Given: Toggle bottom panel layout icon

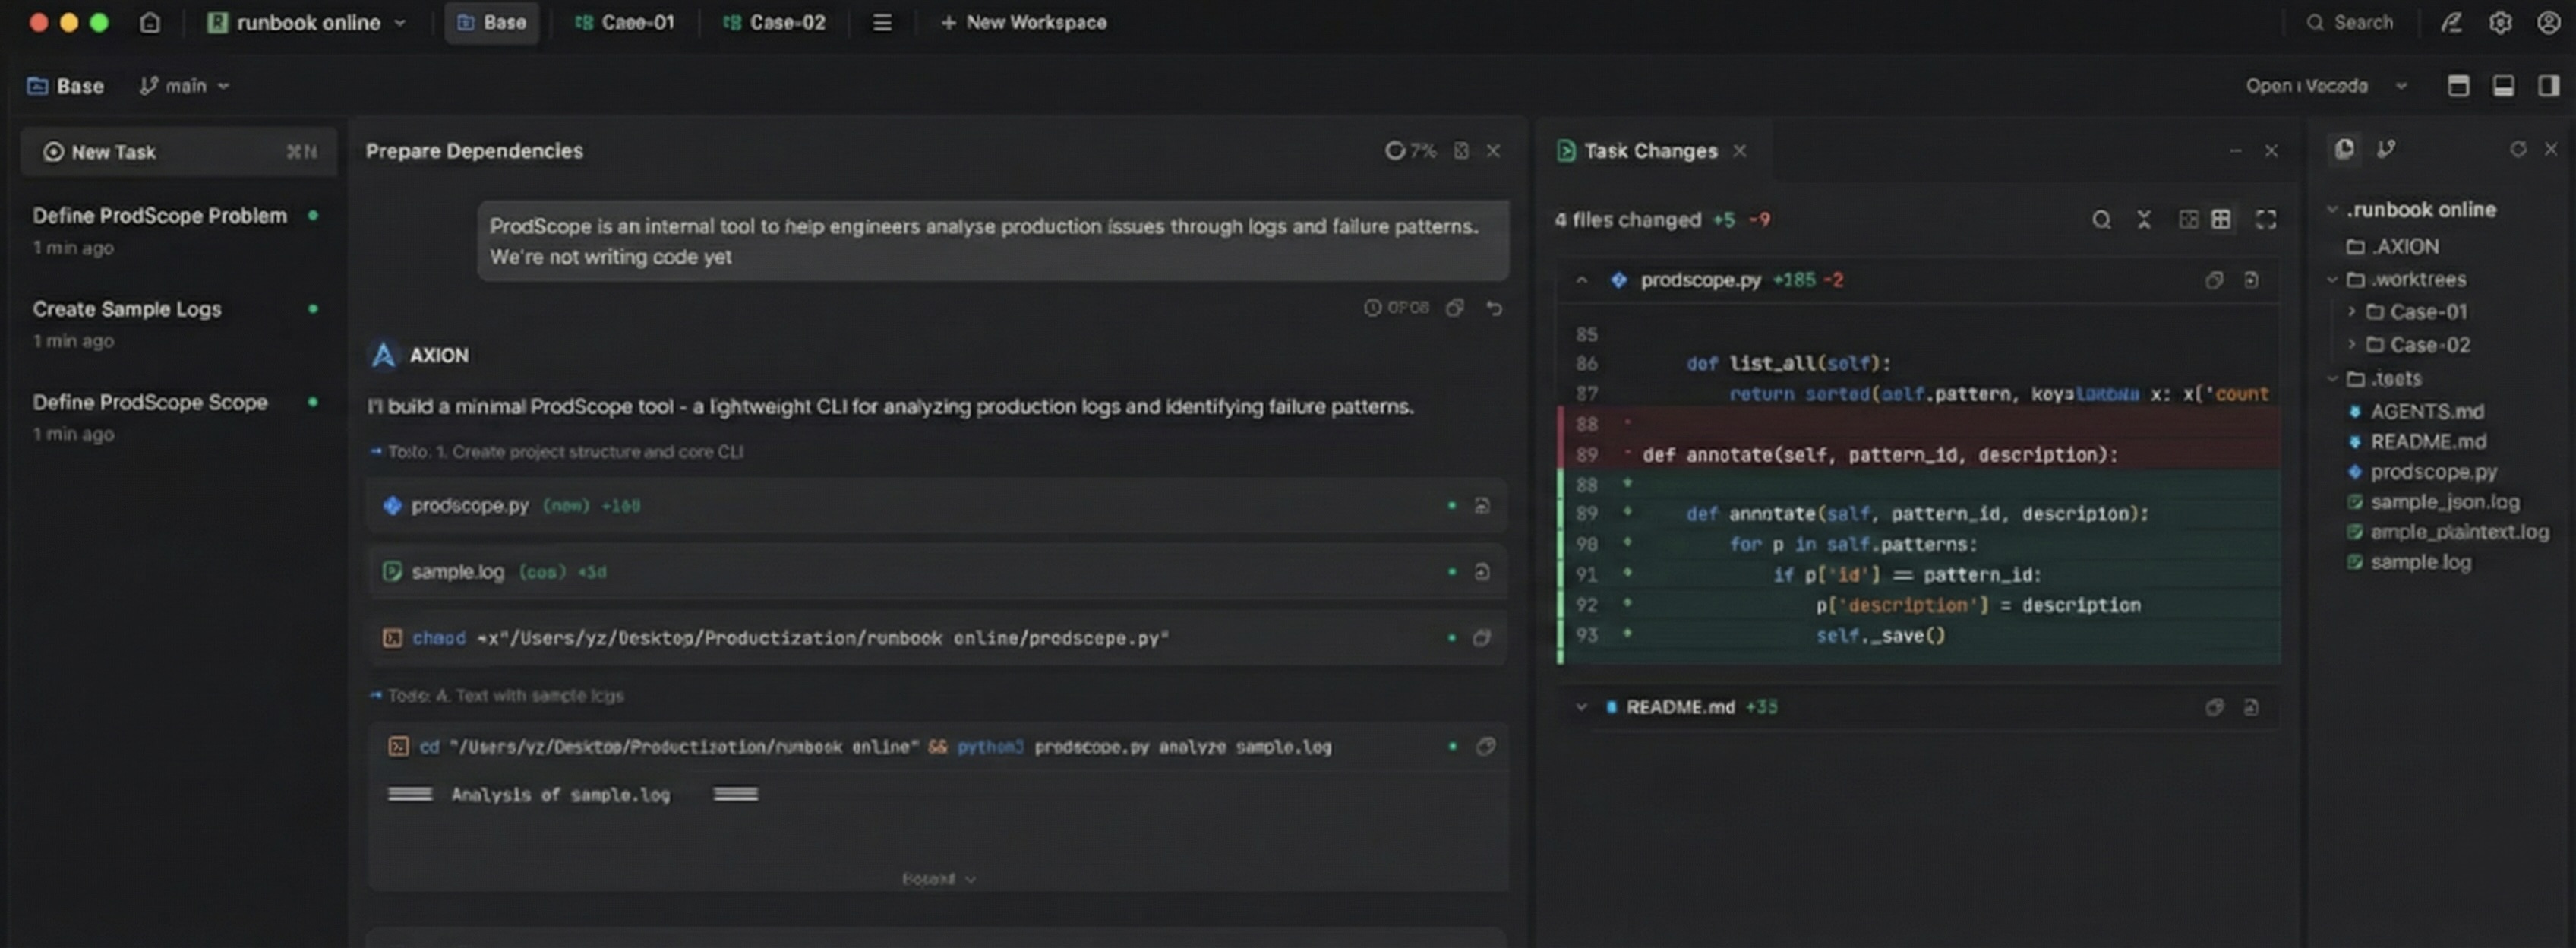Looking at the screenshot, I should pos(2503,86).
